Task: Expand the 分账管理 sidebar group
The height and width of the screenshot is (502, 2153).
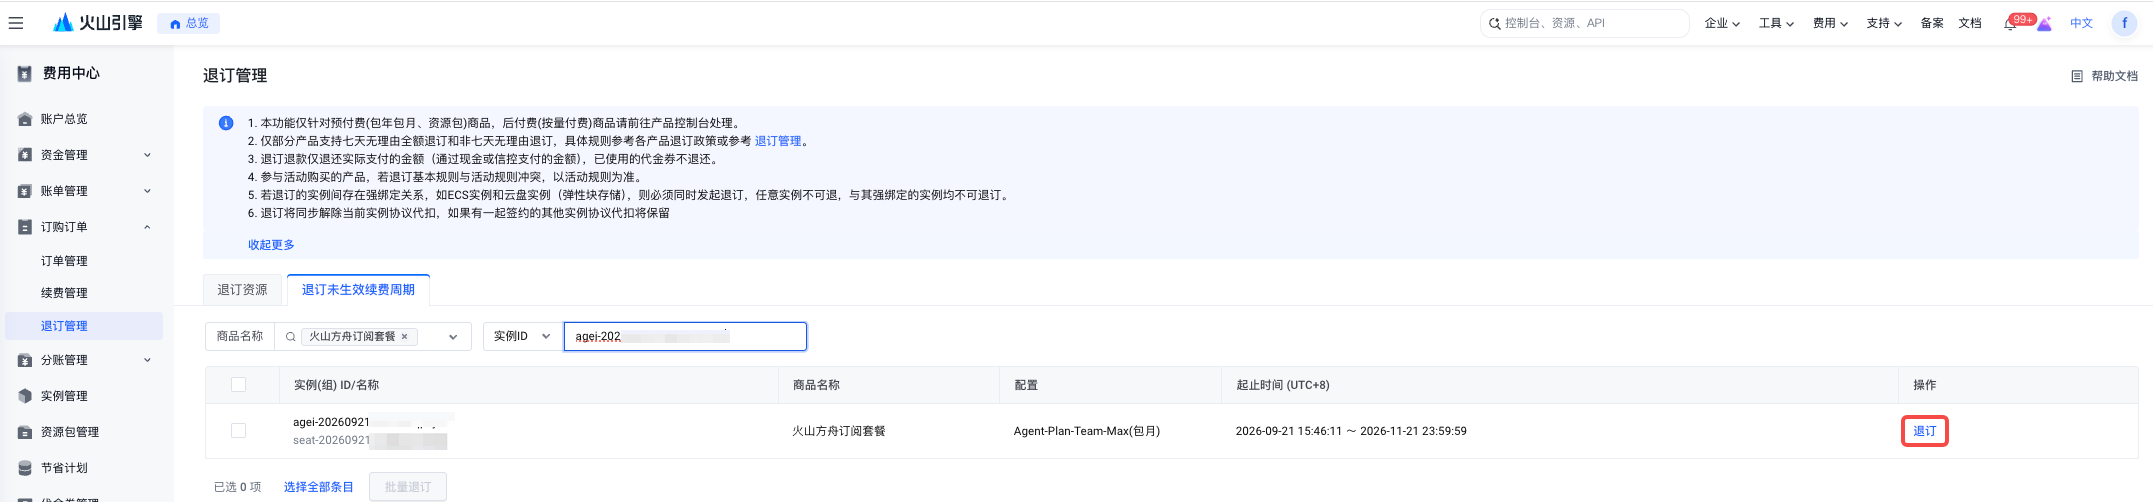Action: pyautogui.click(x=147, y=360)
